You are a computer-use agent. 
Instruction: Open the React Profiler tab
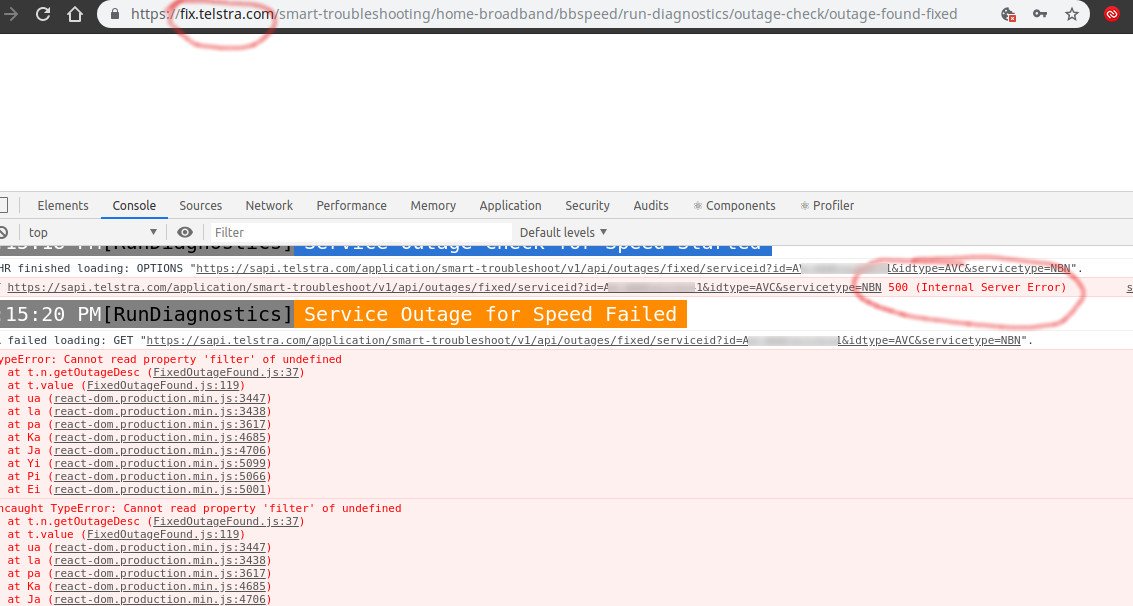827,205
